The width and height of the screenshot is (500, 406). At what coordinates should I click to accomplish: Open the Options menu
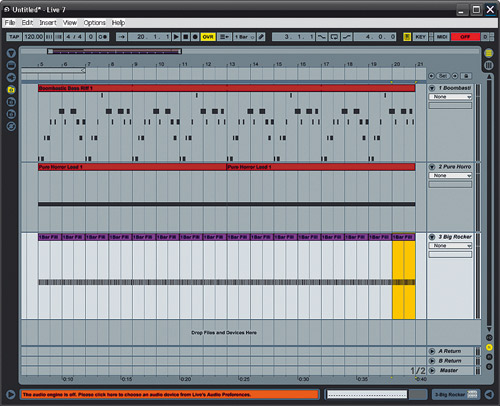tap(94, 23)
